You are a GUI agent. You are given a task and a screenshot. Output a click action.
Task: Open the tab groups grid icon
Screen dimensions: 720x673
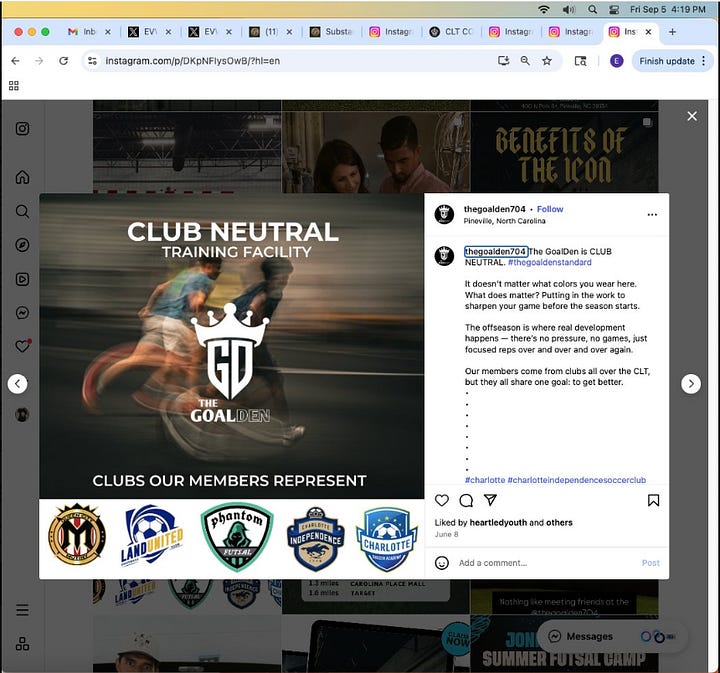(14, 86)
